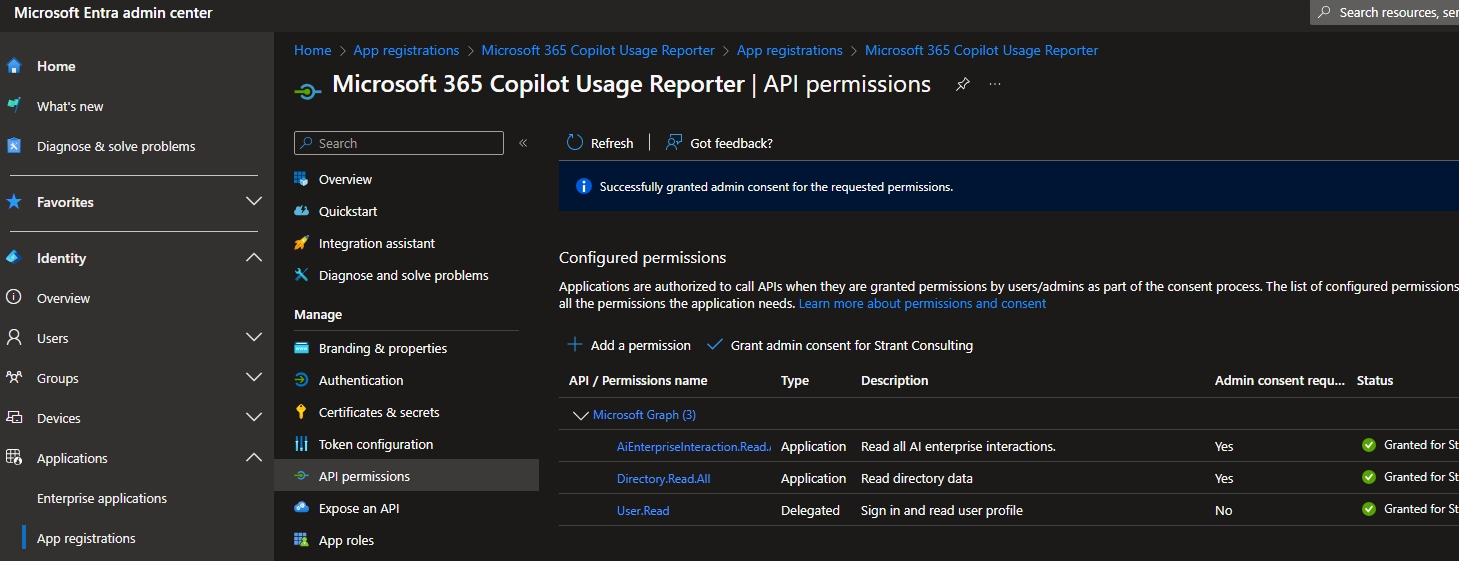Open Learn more about permissions and consent link
The image size is (1459, 561).
pyautogui.click(x=922, y=303)
